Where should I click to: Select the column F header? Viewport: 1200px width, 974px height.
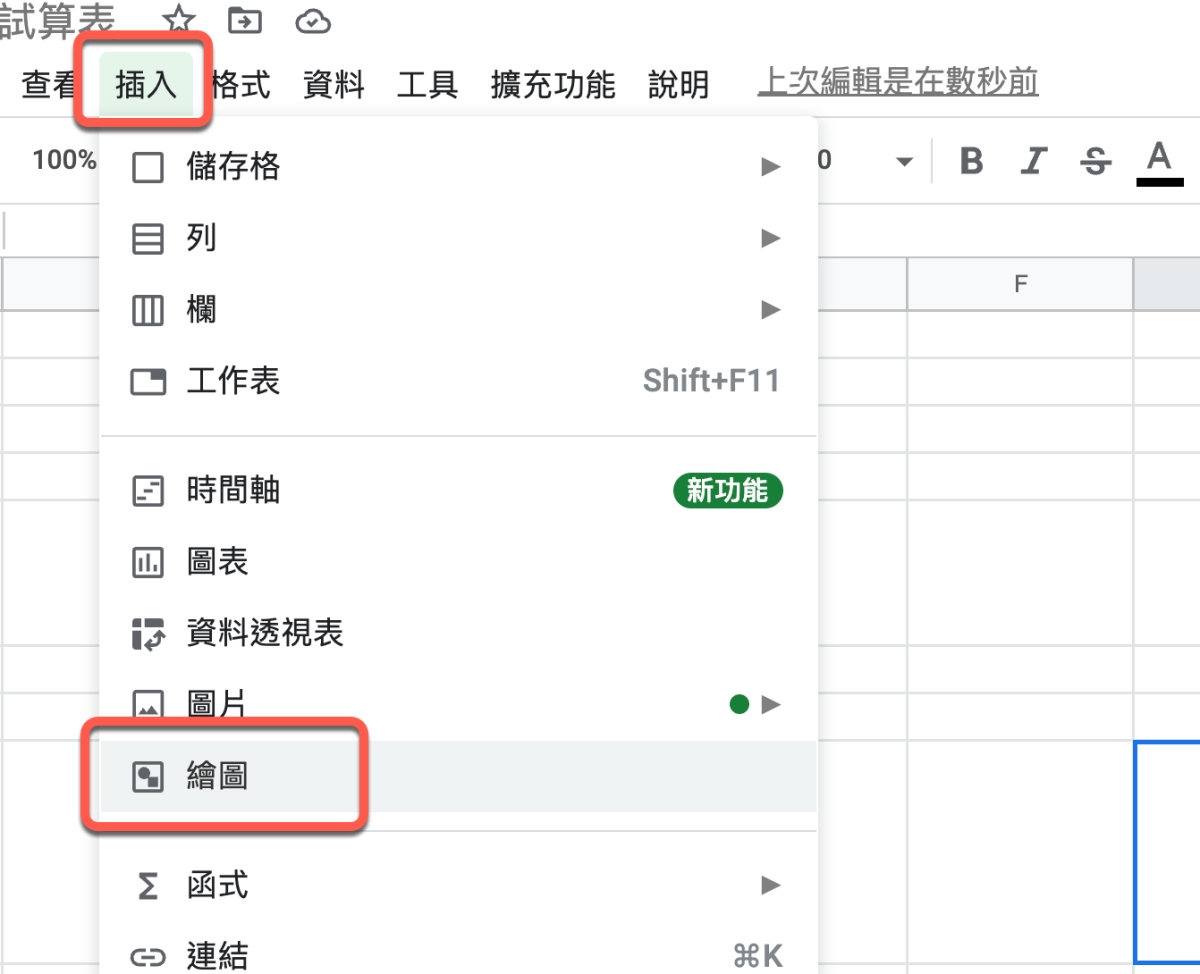tap(1020, 285)
